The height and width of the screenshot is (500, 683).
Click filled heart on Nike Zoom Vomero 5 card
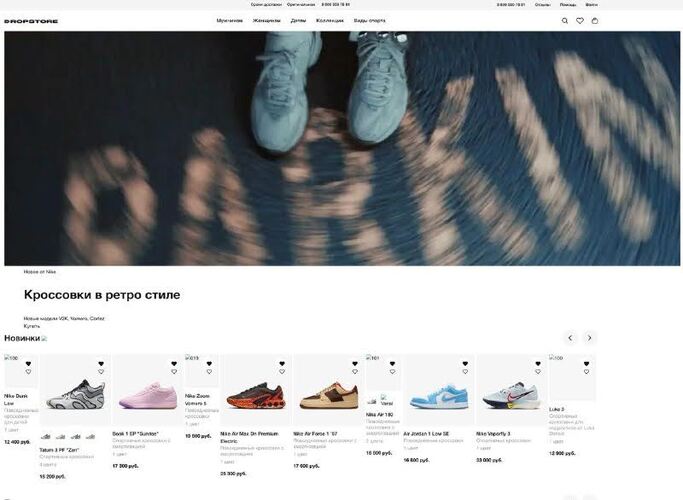209,364
